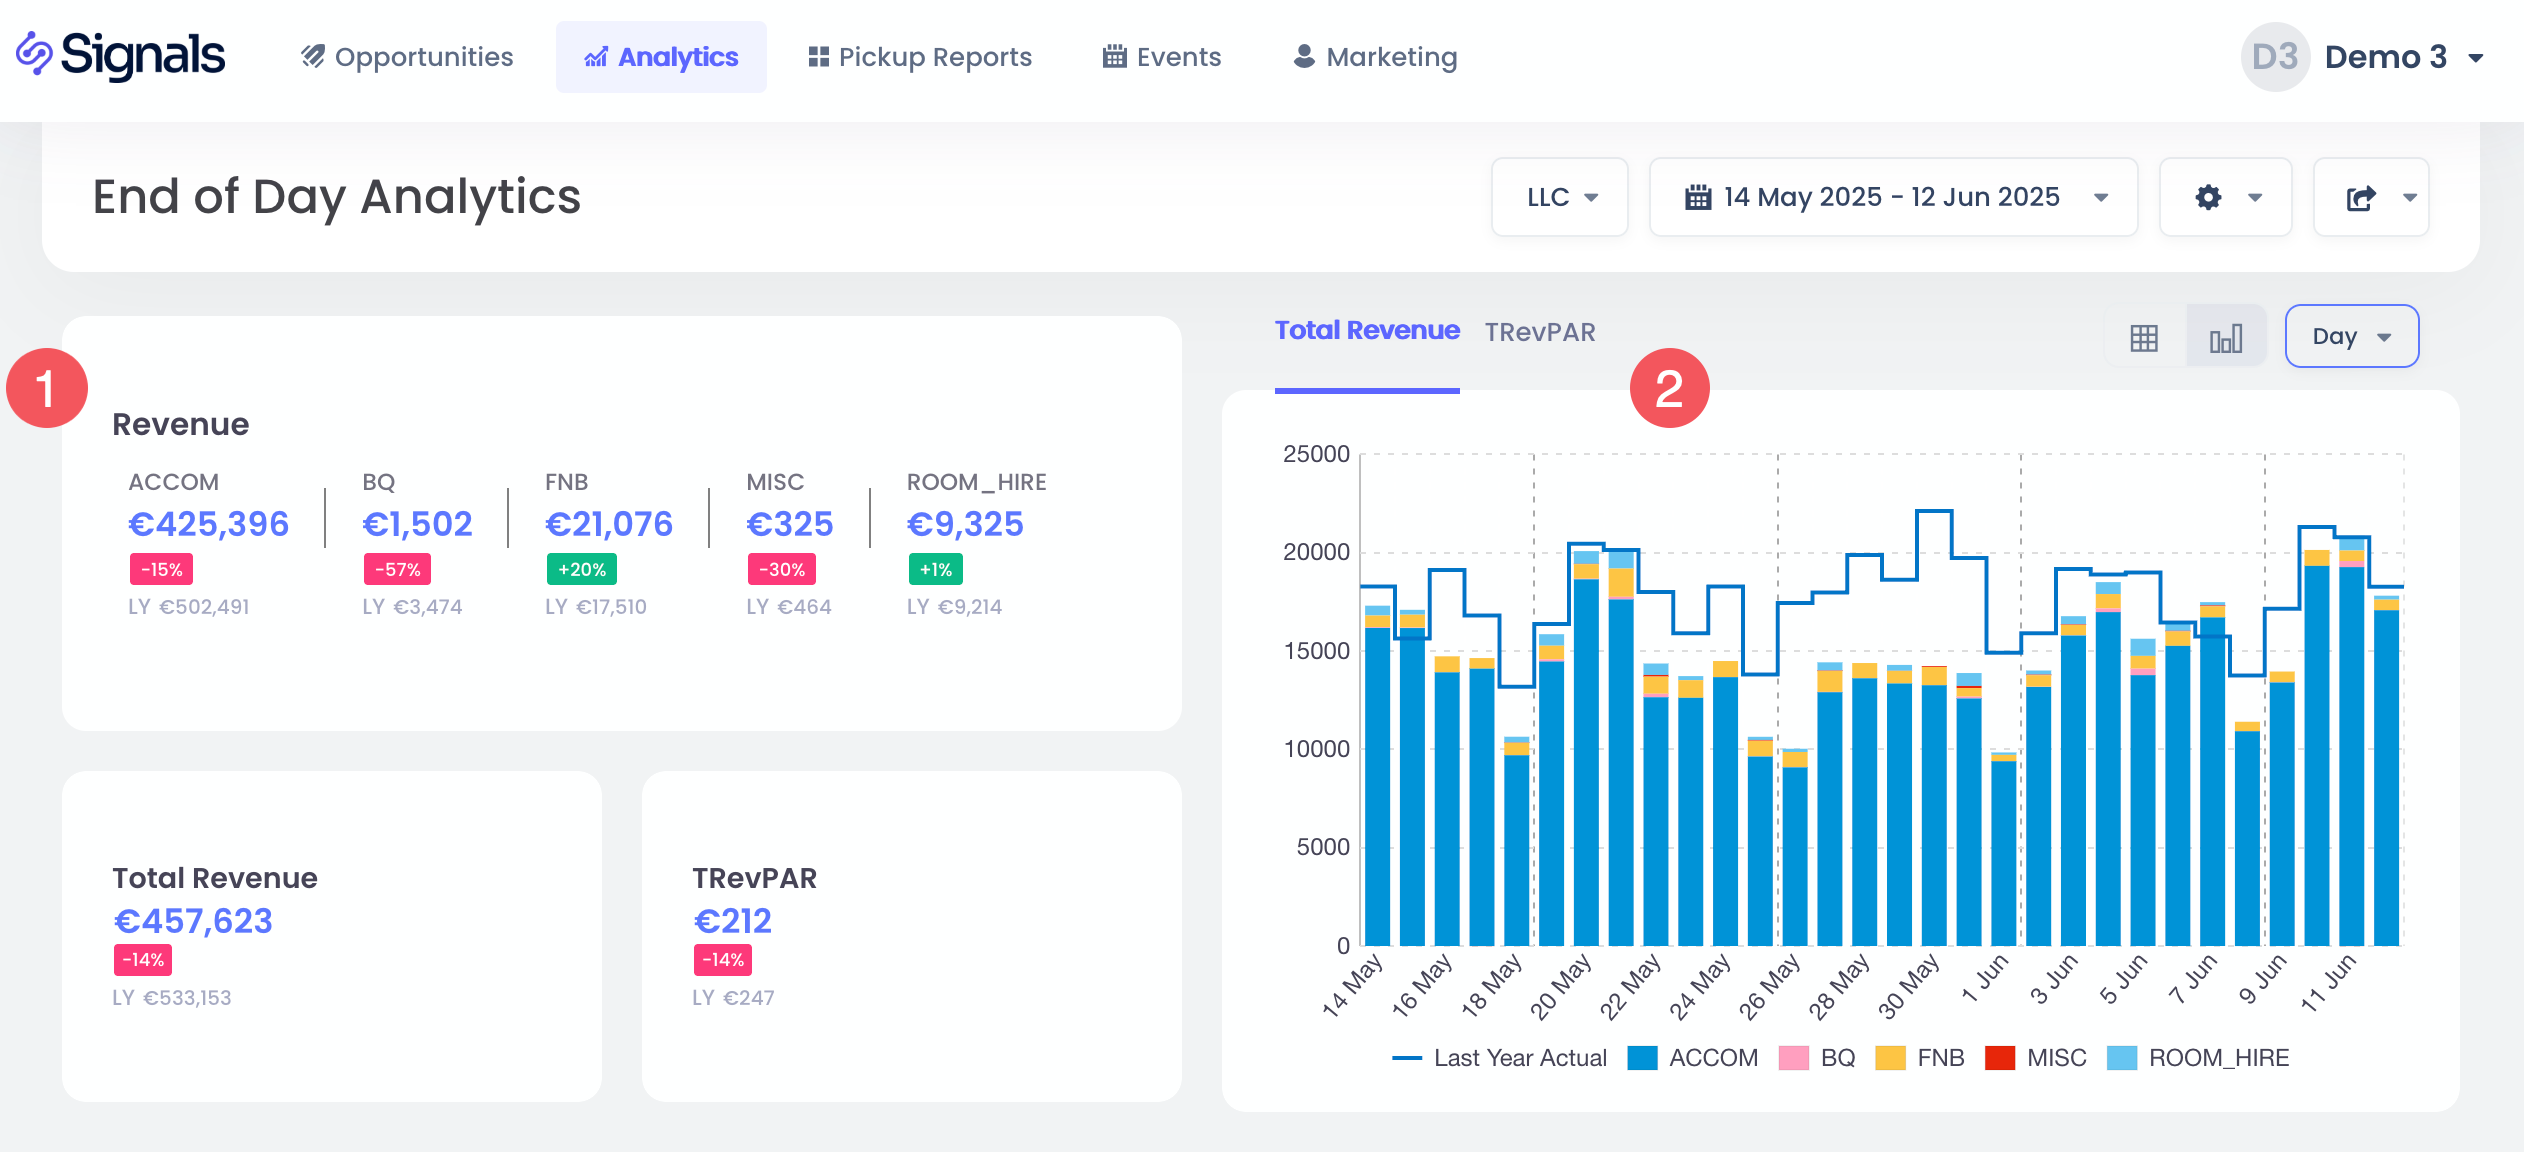Click the D3 user avatar
The image size is (2524, 1152).
pos(2274,57)
